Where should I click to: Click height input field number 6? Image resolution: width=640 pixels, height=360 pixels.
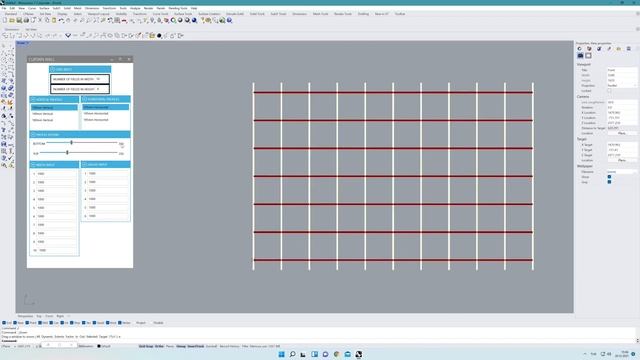pos(109,216)
